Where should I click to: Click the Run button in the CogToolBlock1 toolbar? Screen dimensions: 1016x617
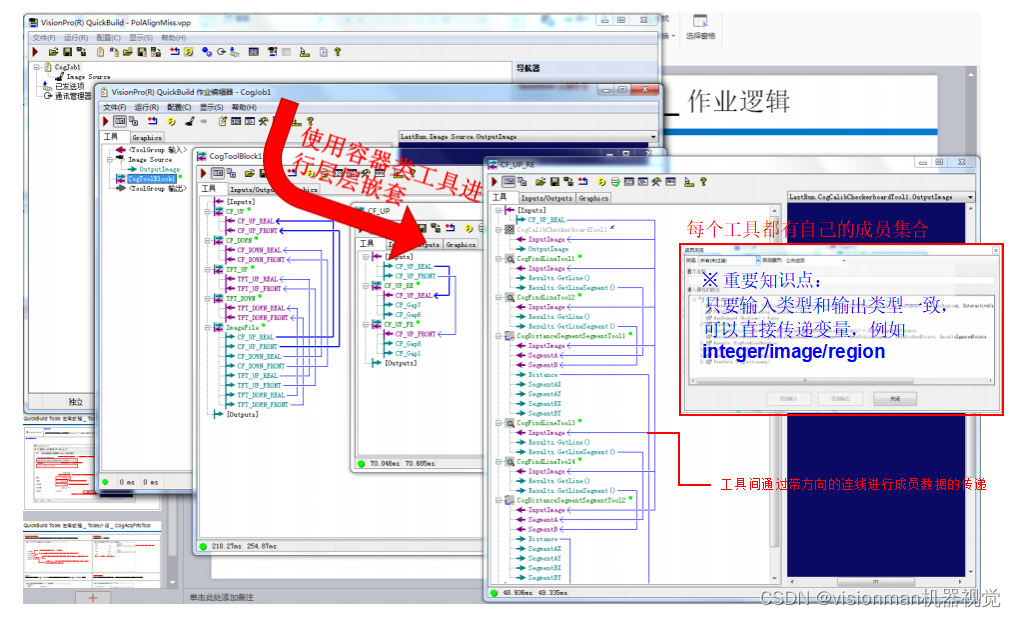point(203,172)
